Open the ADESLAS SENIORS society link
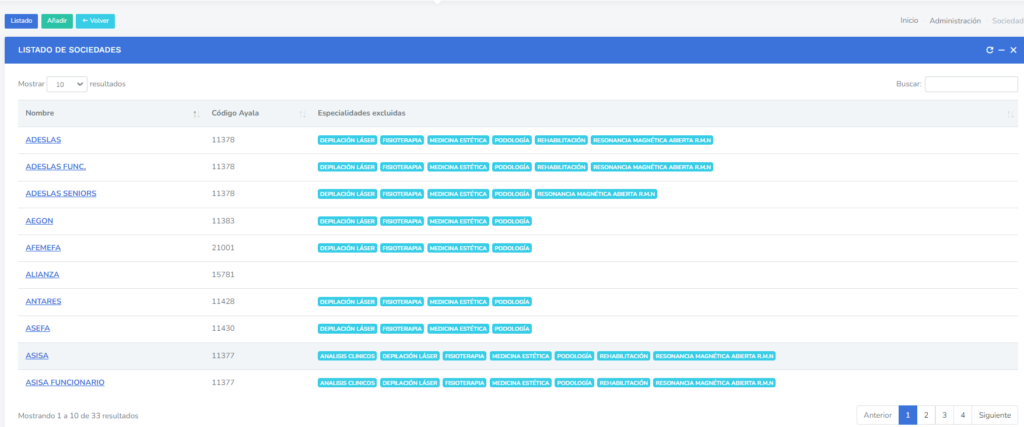1024x427 pixels. pyautogui.click(x=61, y=194)
